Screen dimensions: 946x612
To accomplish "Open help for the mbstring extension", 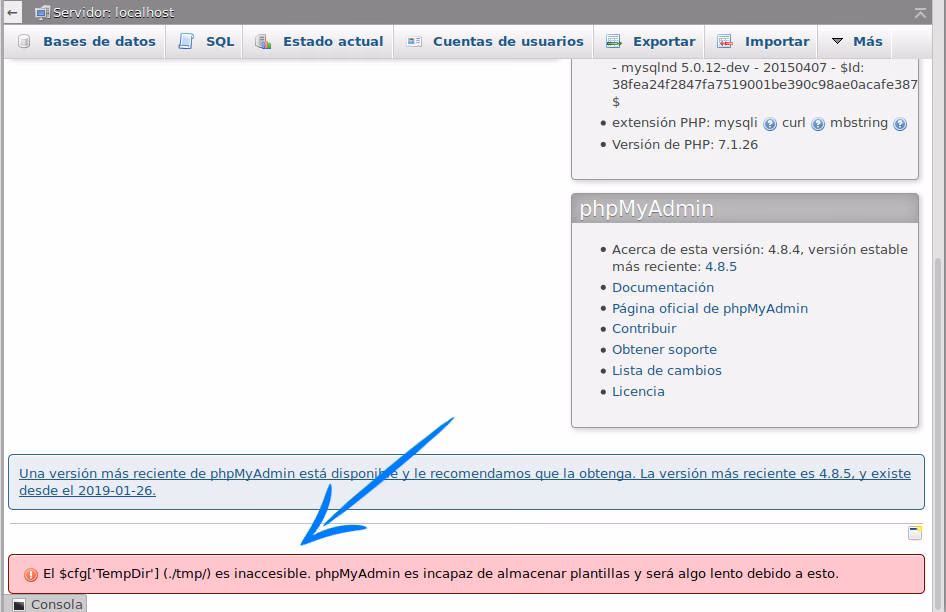I will (900, 124).
